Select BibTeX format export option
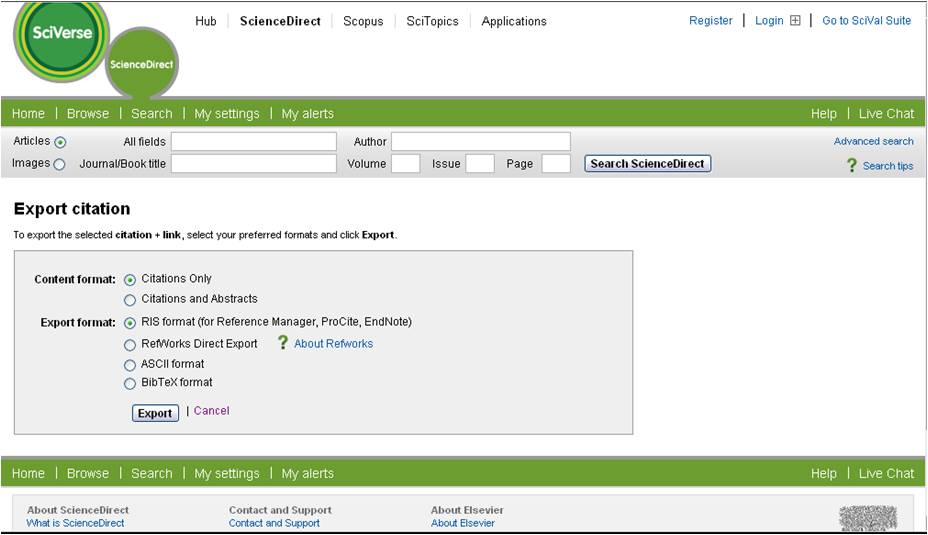Viewport: 928px width, 535px height. click(x=130, y=384)
